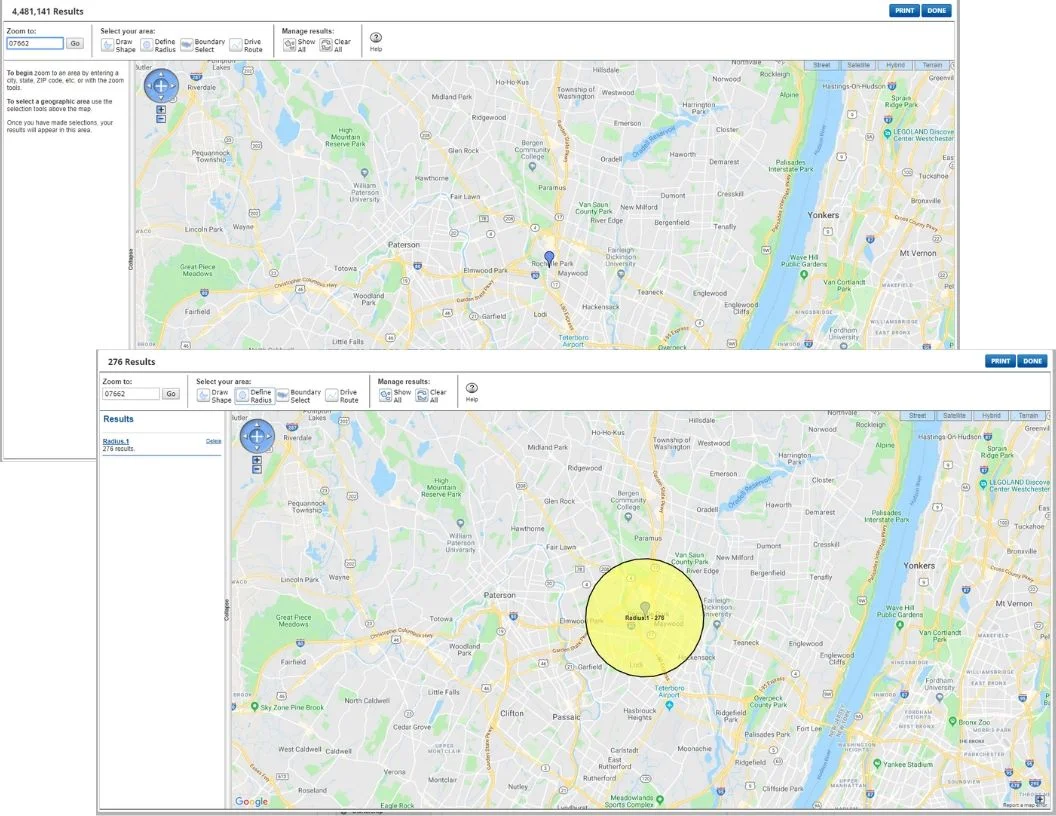Image resolution: width=1056 pixels, height=816 pixels.
Task: Switch to Hybrid view in 4,481,141 Results window
Action: (x=895, y=65)
